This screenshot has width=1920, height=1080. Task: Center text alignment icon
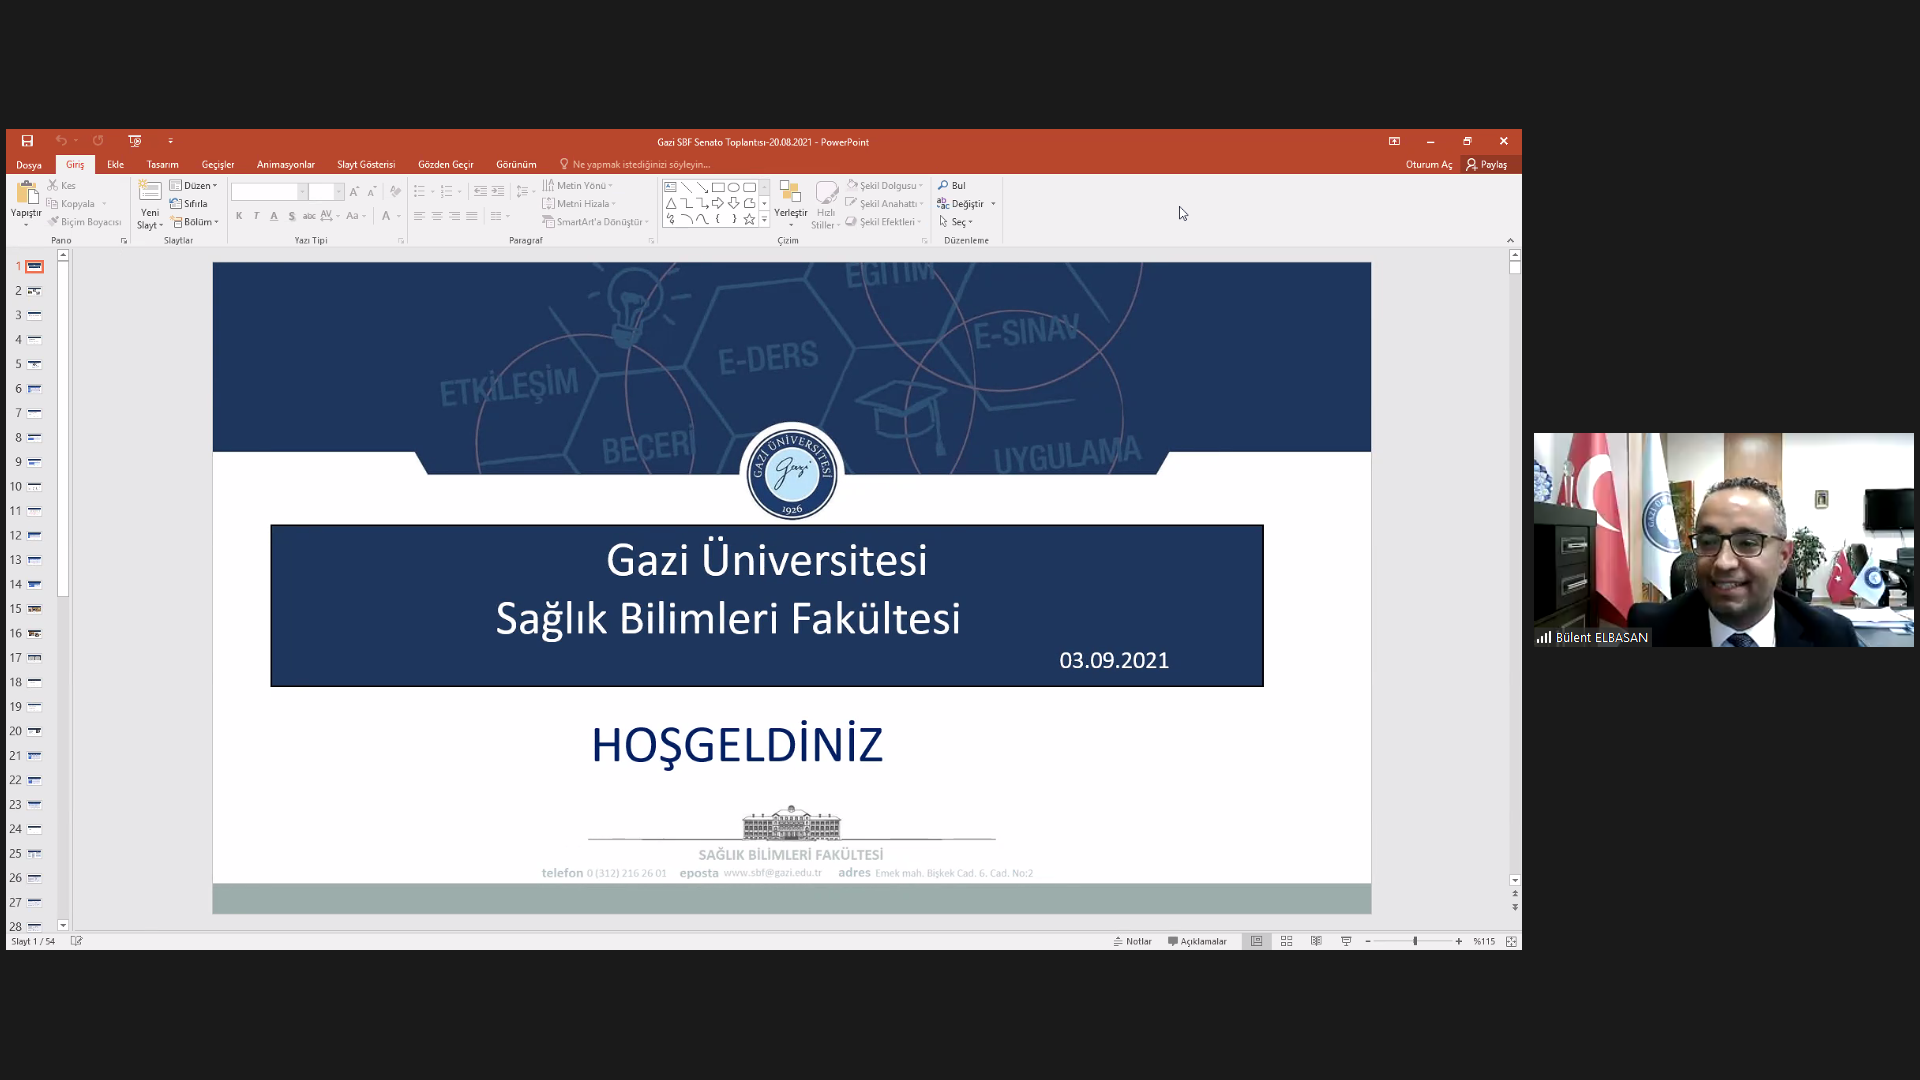point(437,216)
